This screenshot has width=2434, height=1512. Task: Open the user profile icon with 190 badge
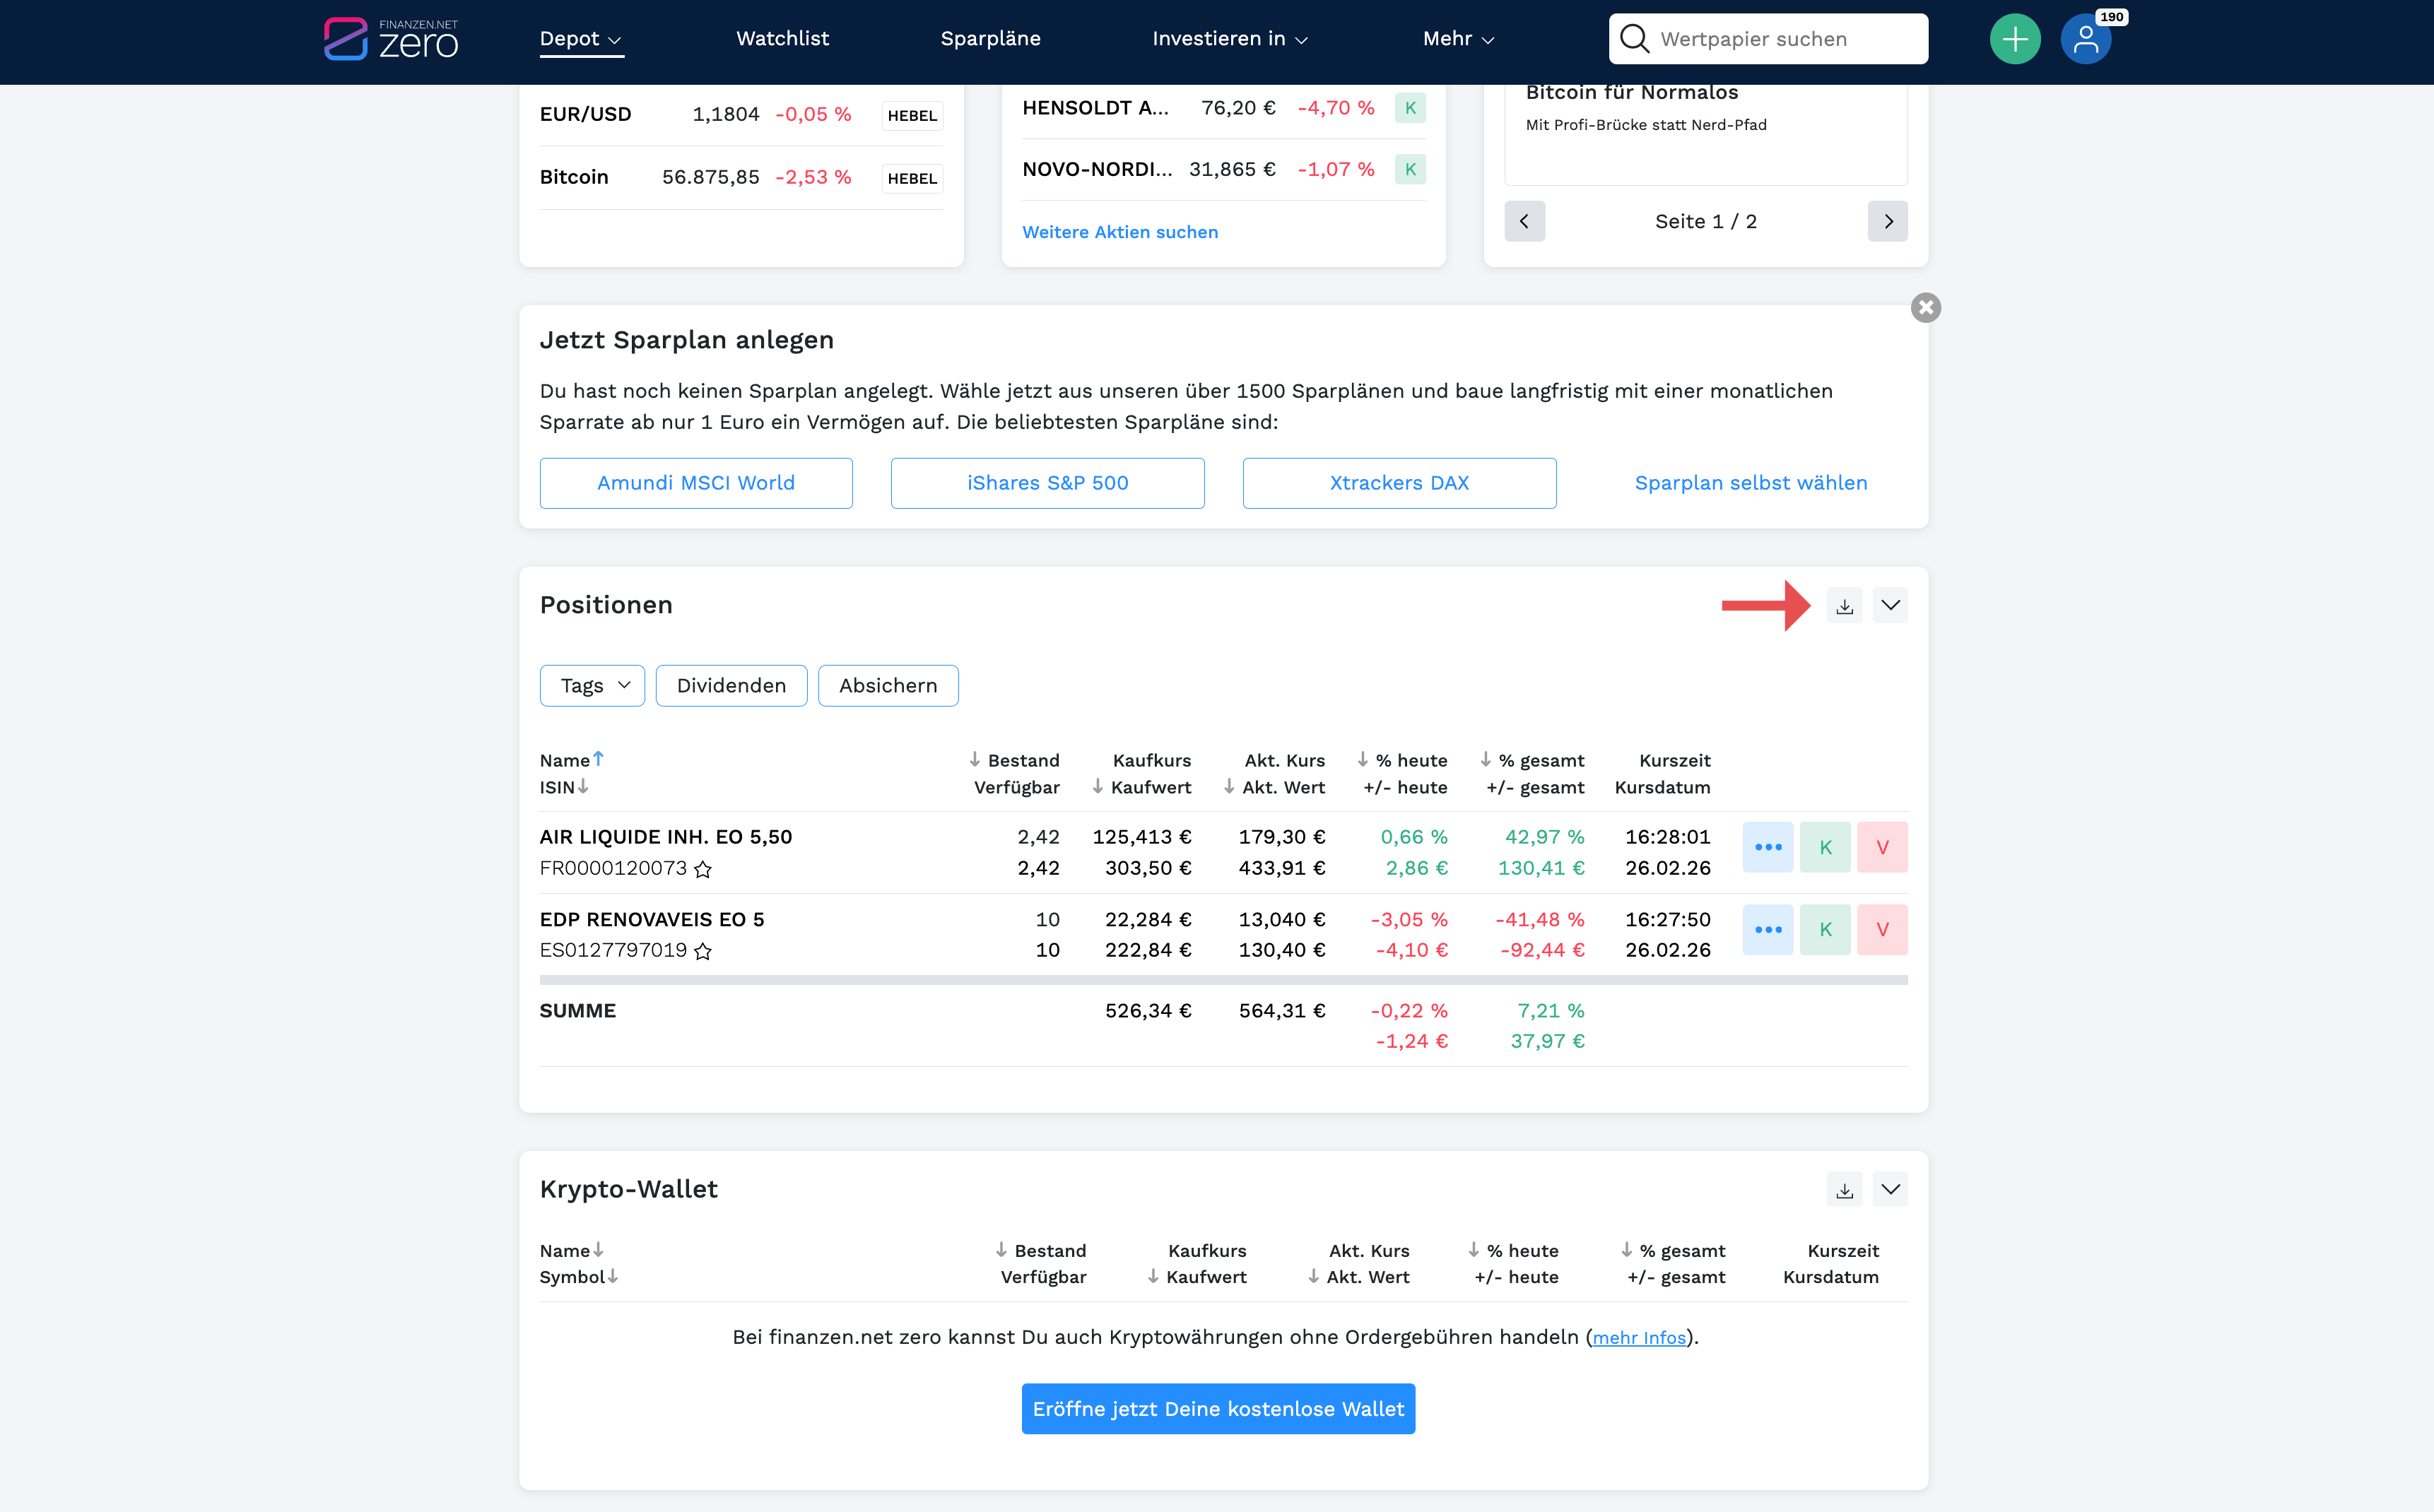(2086, 39)
